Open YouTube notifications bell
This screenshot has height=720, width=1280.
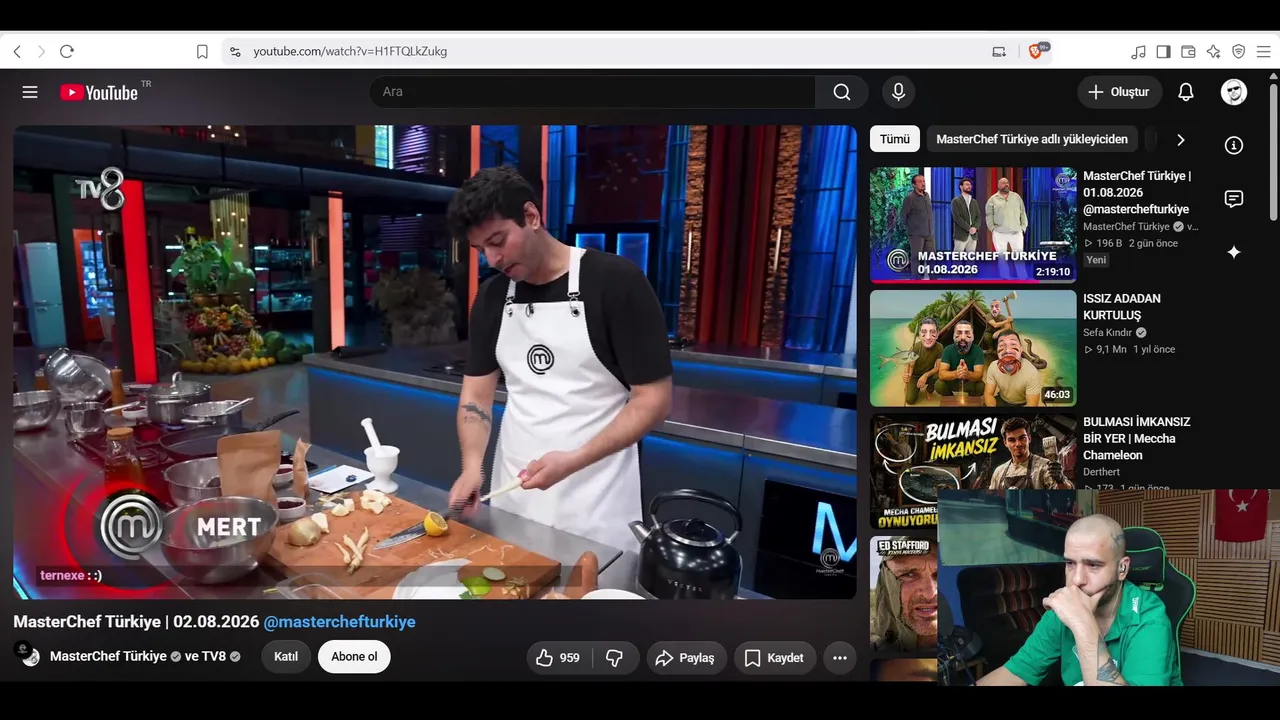tap(1186, 92)
